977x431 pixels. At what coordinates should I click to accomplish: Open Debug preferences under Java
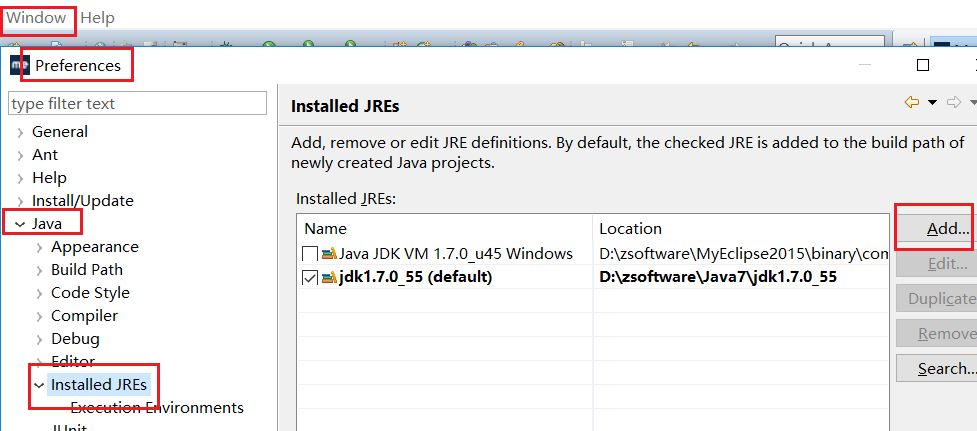point(75,339)
